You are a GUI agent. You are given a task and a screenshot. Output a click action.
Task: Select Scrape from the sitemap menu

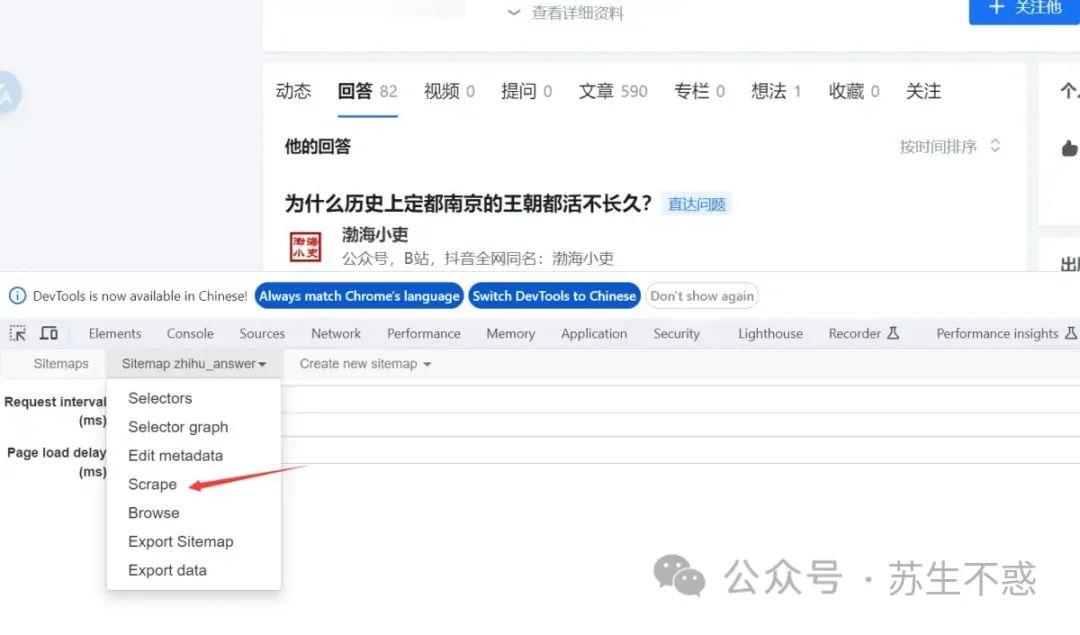tap(152, 484)
